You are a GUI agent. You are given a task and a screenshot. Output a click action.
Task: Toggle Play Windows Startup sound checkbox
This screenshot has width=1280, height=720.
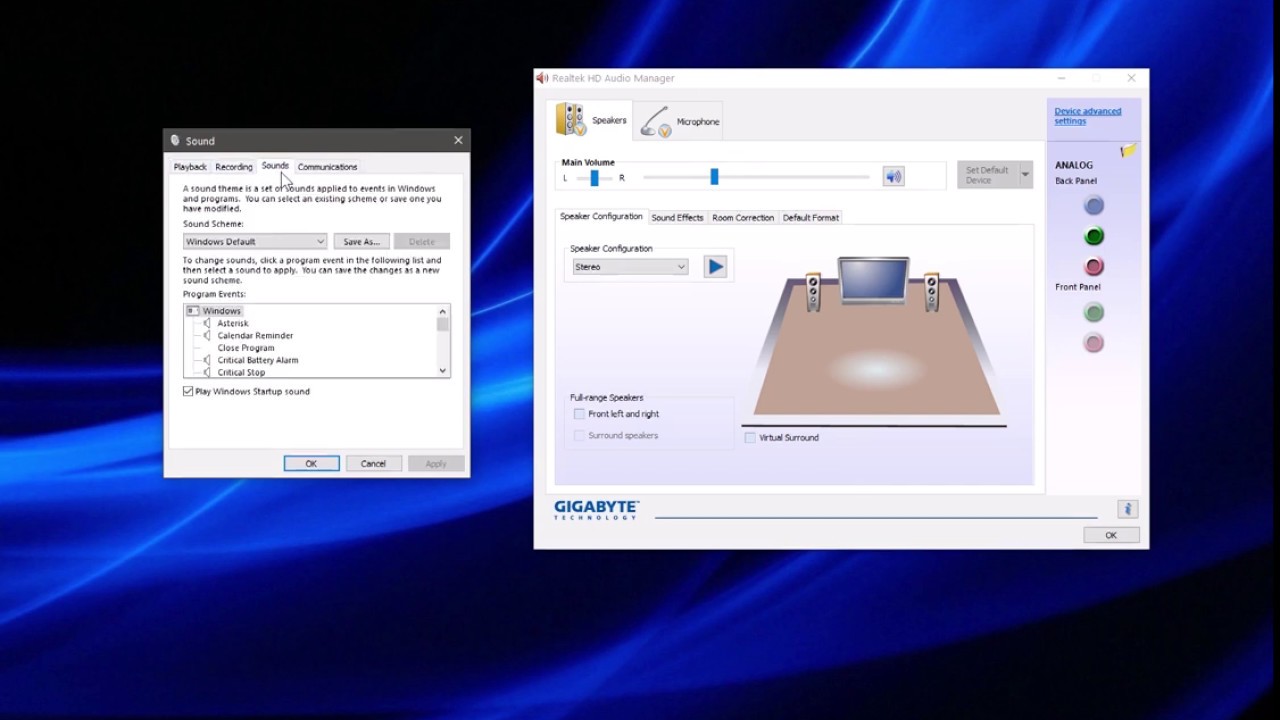(x=188, y=391)
